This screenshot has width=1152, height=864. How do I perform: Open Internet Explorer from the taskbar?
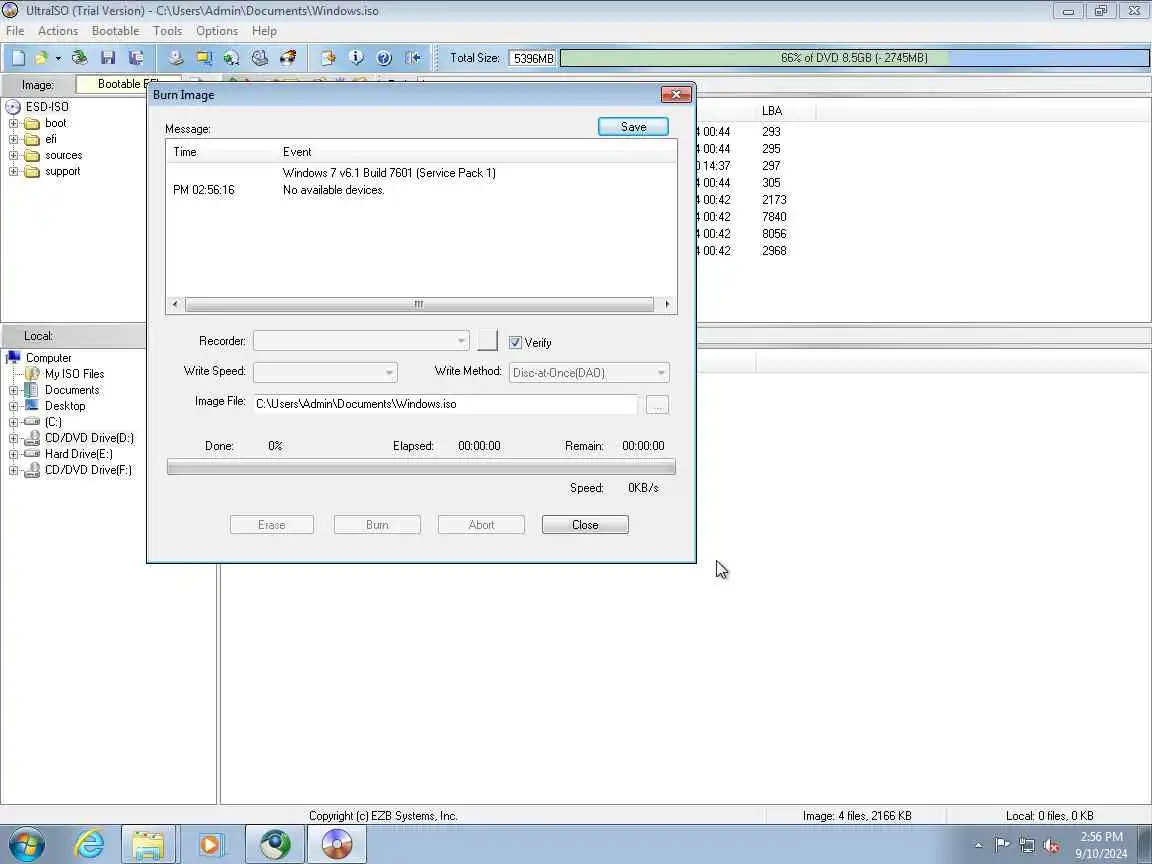89,844
